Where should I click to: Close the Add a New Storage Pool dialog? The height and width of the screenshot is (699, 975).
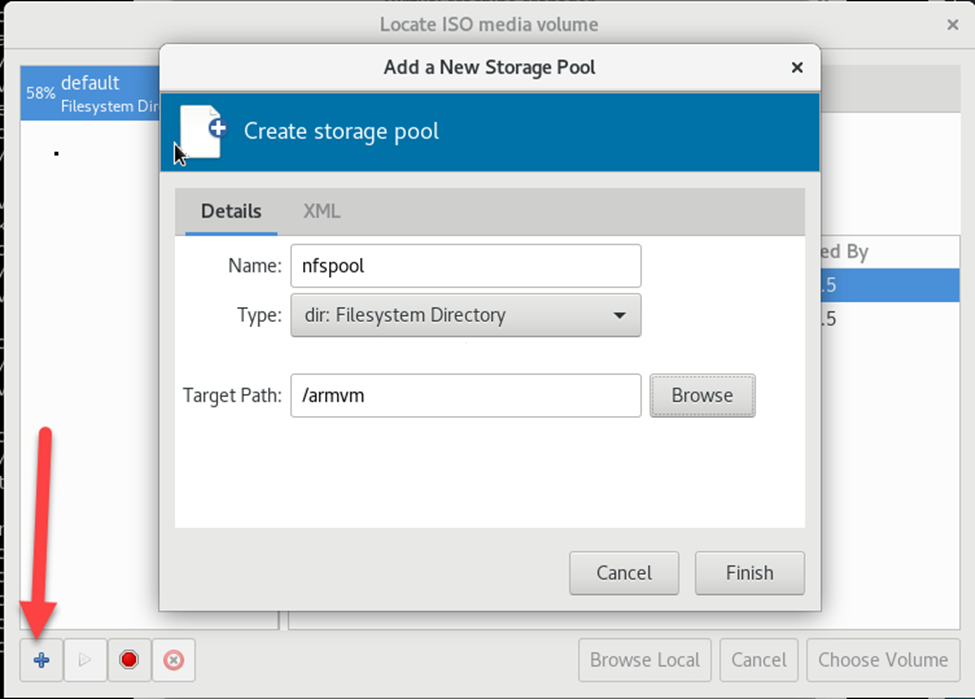pos(797,67)
